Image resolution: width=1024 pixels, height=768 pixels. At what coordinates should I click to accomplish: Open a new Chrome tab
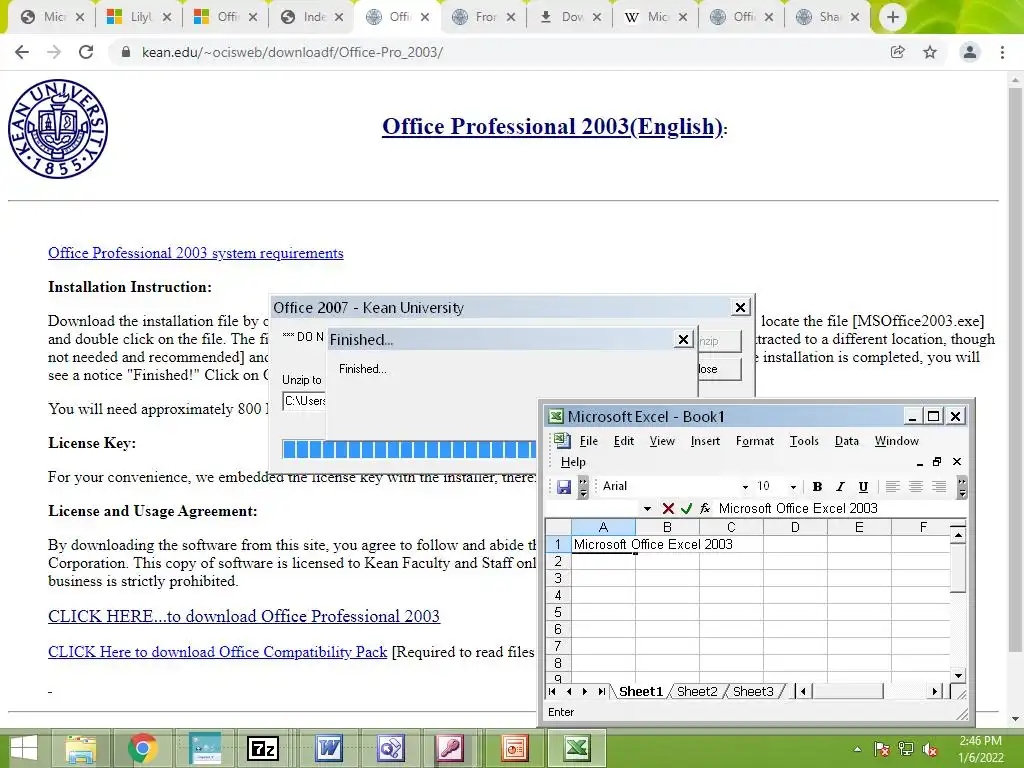pos(893,17)
